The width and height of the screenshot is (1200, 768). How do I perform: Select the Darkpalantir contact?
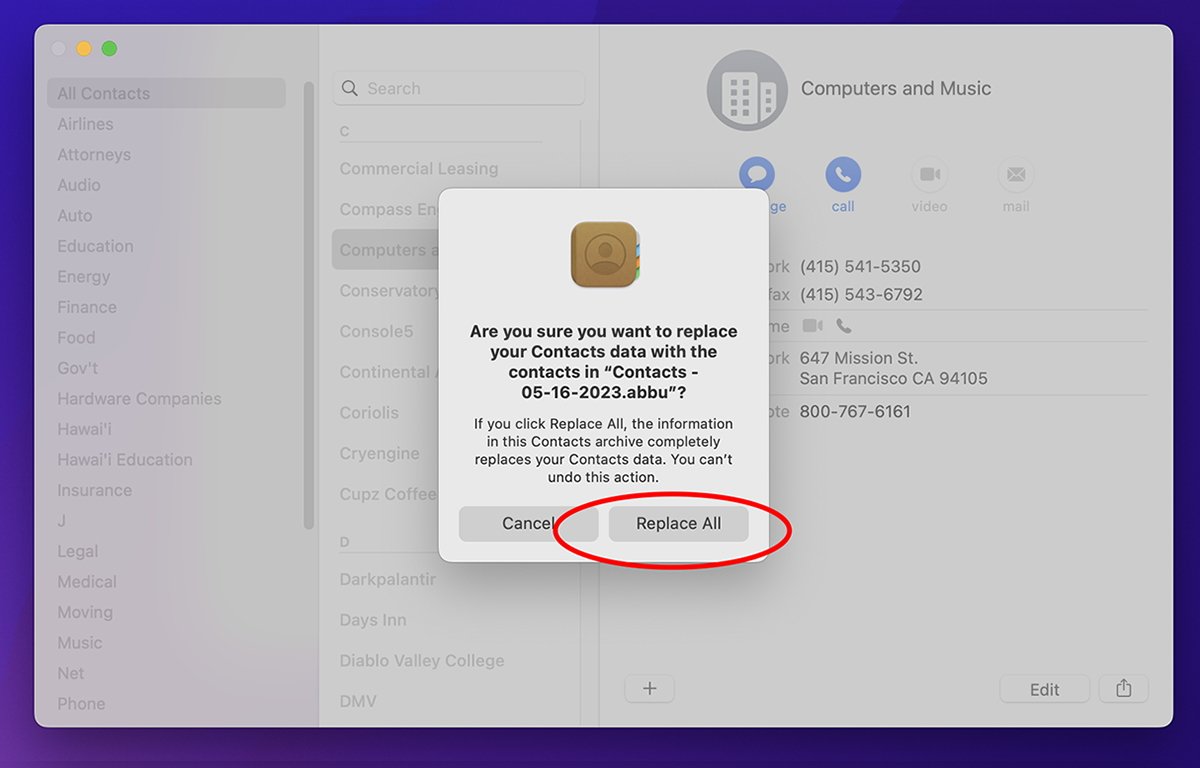click(388, 579)
